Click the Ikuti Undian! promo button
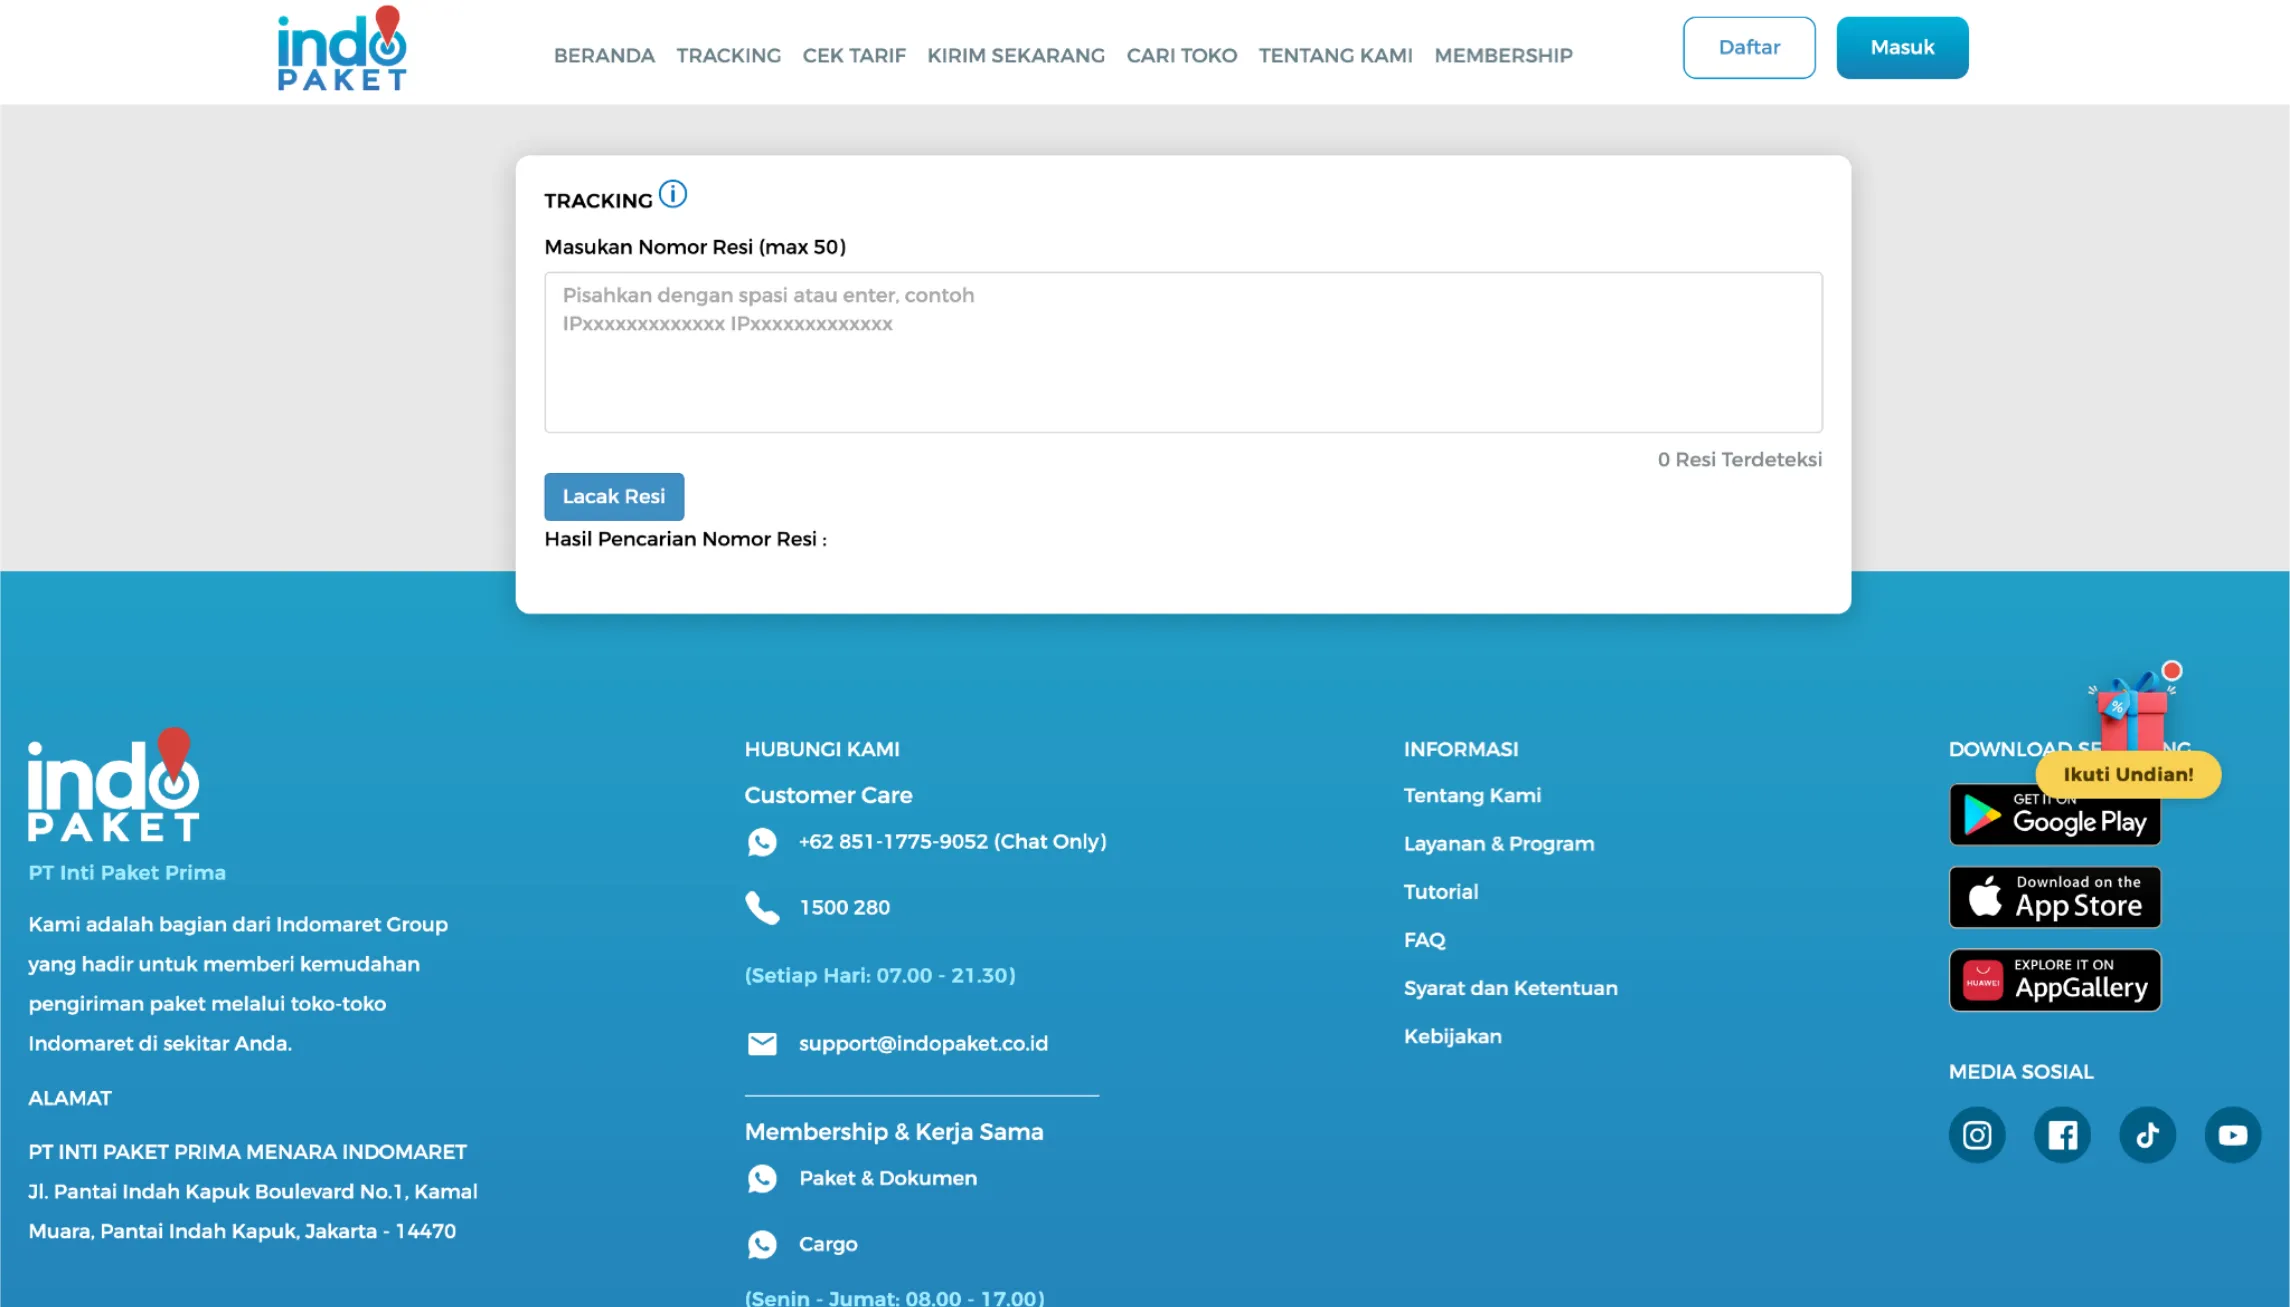The height and width of the screenshot is (1307, 2290). [2128, 775]
